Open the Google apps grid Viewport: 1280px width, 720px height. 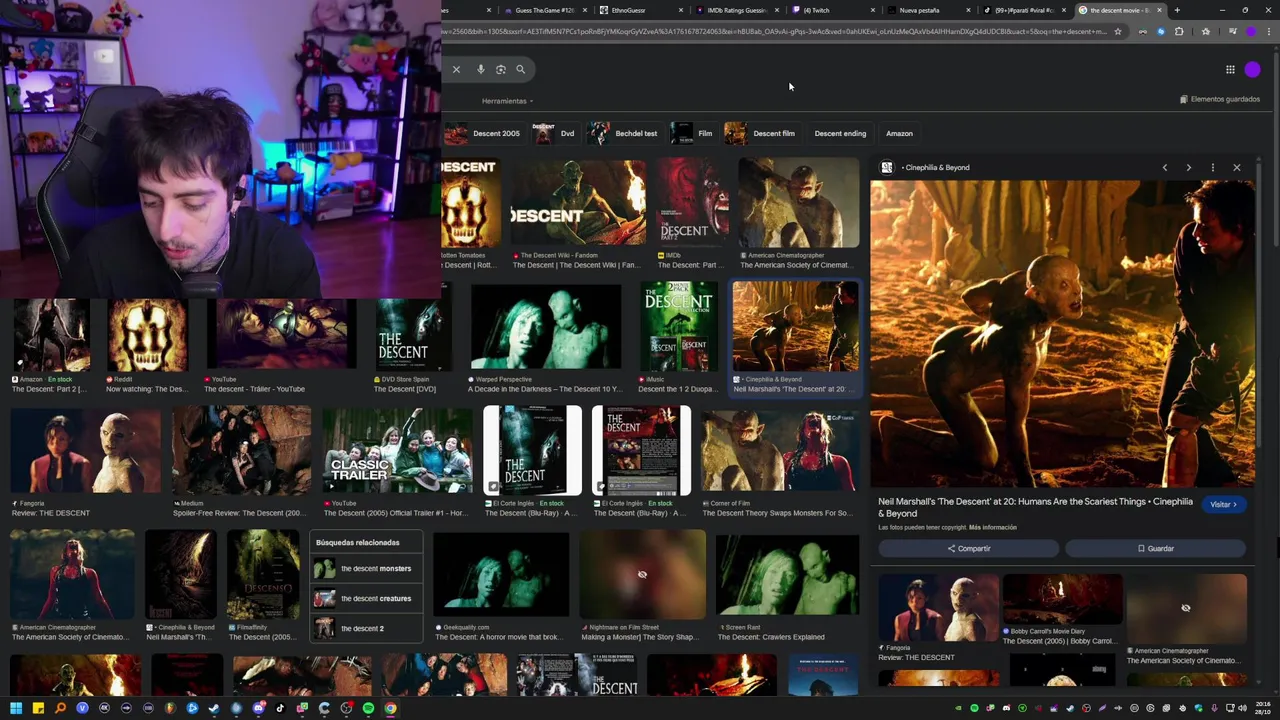1230,69
